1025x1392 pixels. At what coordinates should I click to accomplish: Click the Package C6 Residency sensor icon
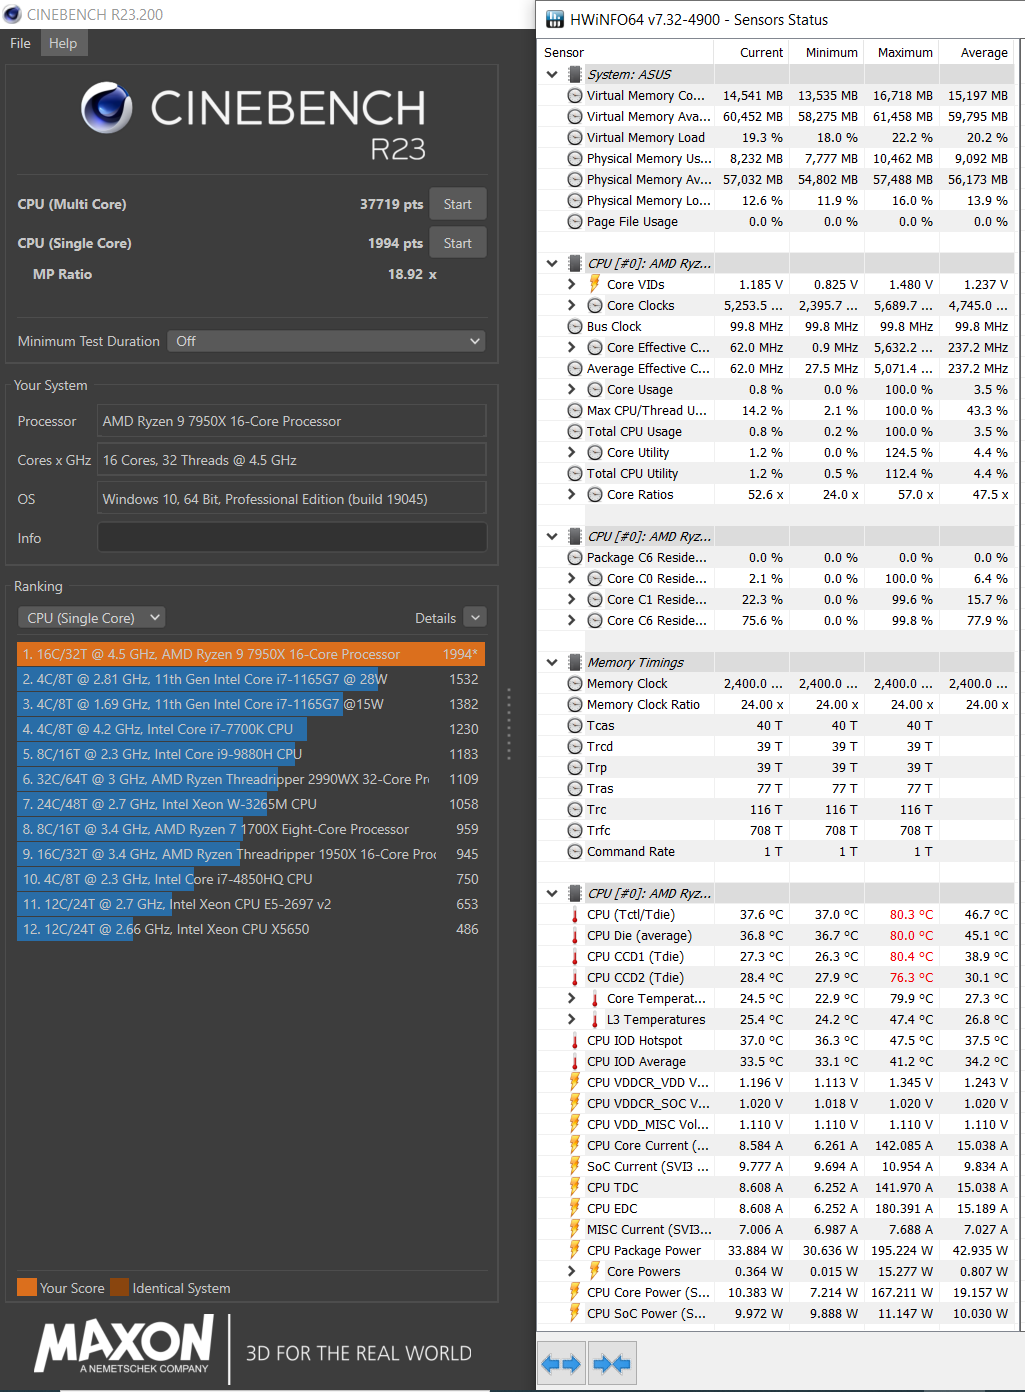point(575,557)
